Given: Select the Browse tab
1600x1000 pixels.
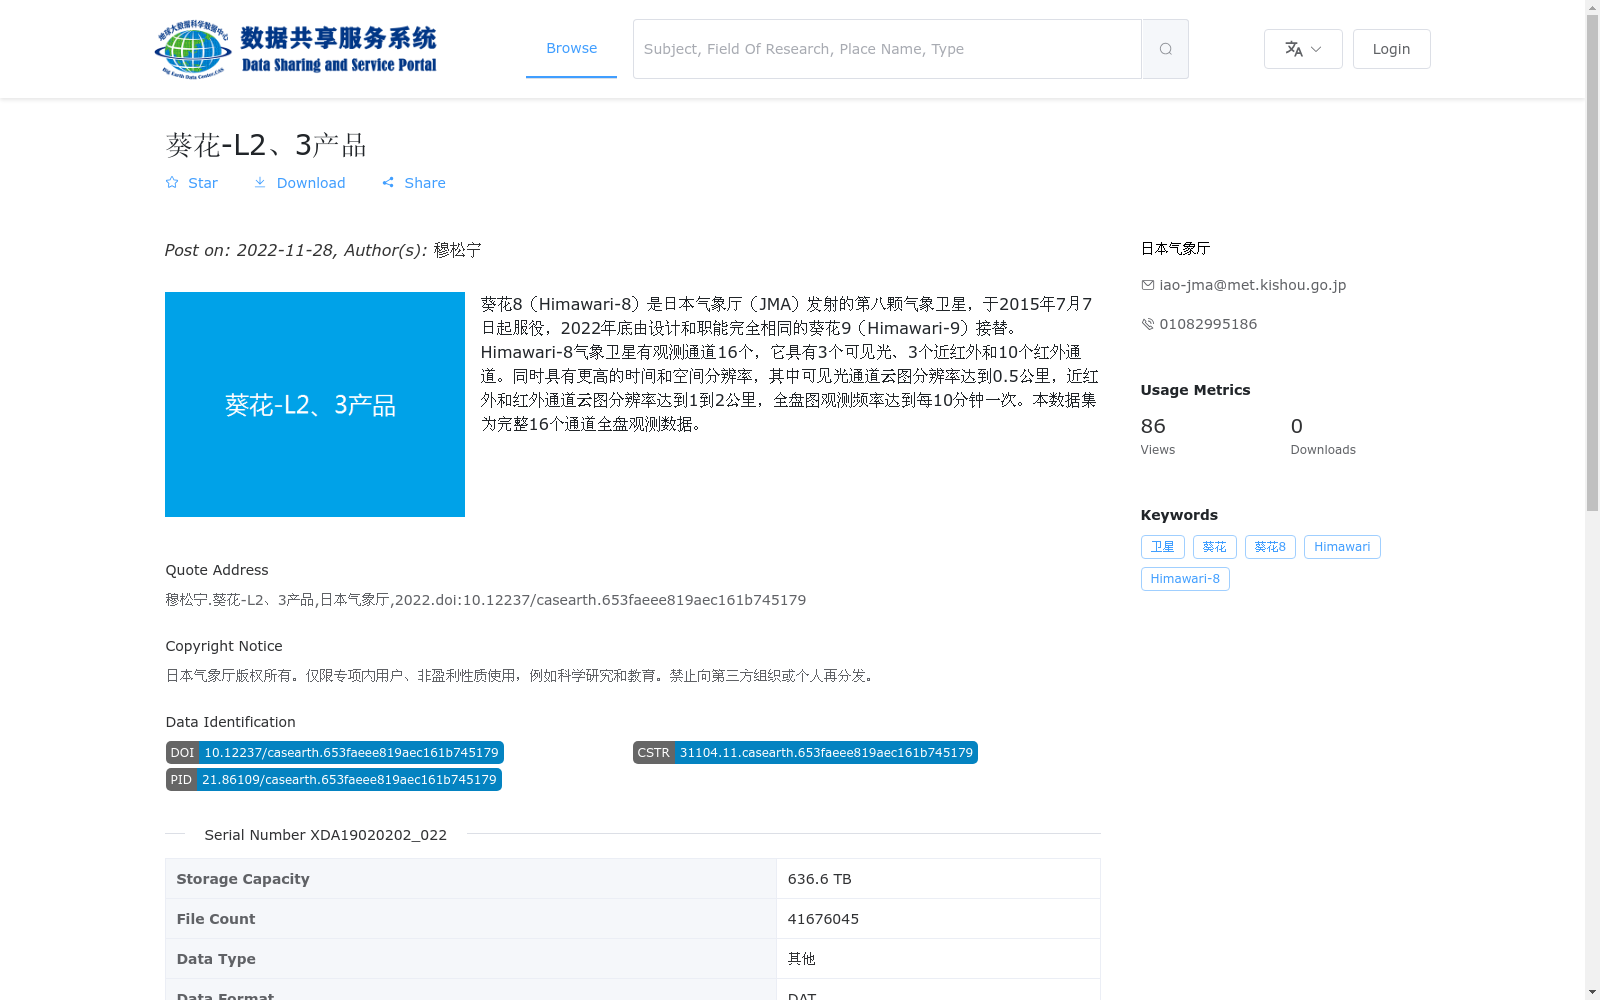Looking at the screenshot, I should point(571,48).
